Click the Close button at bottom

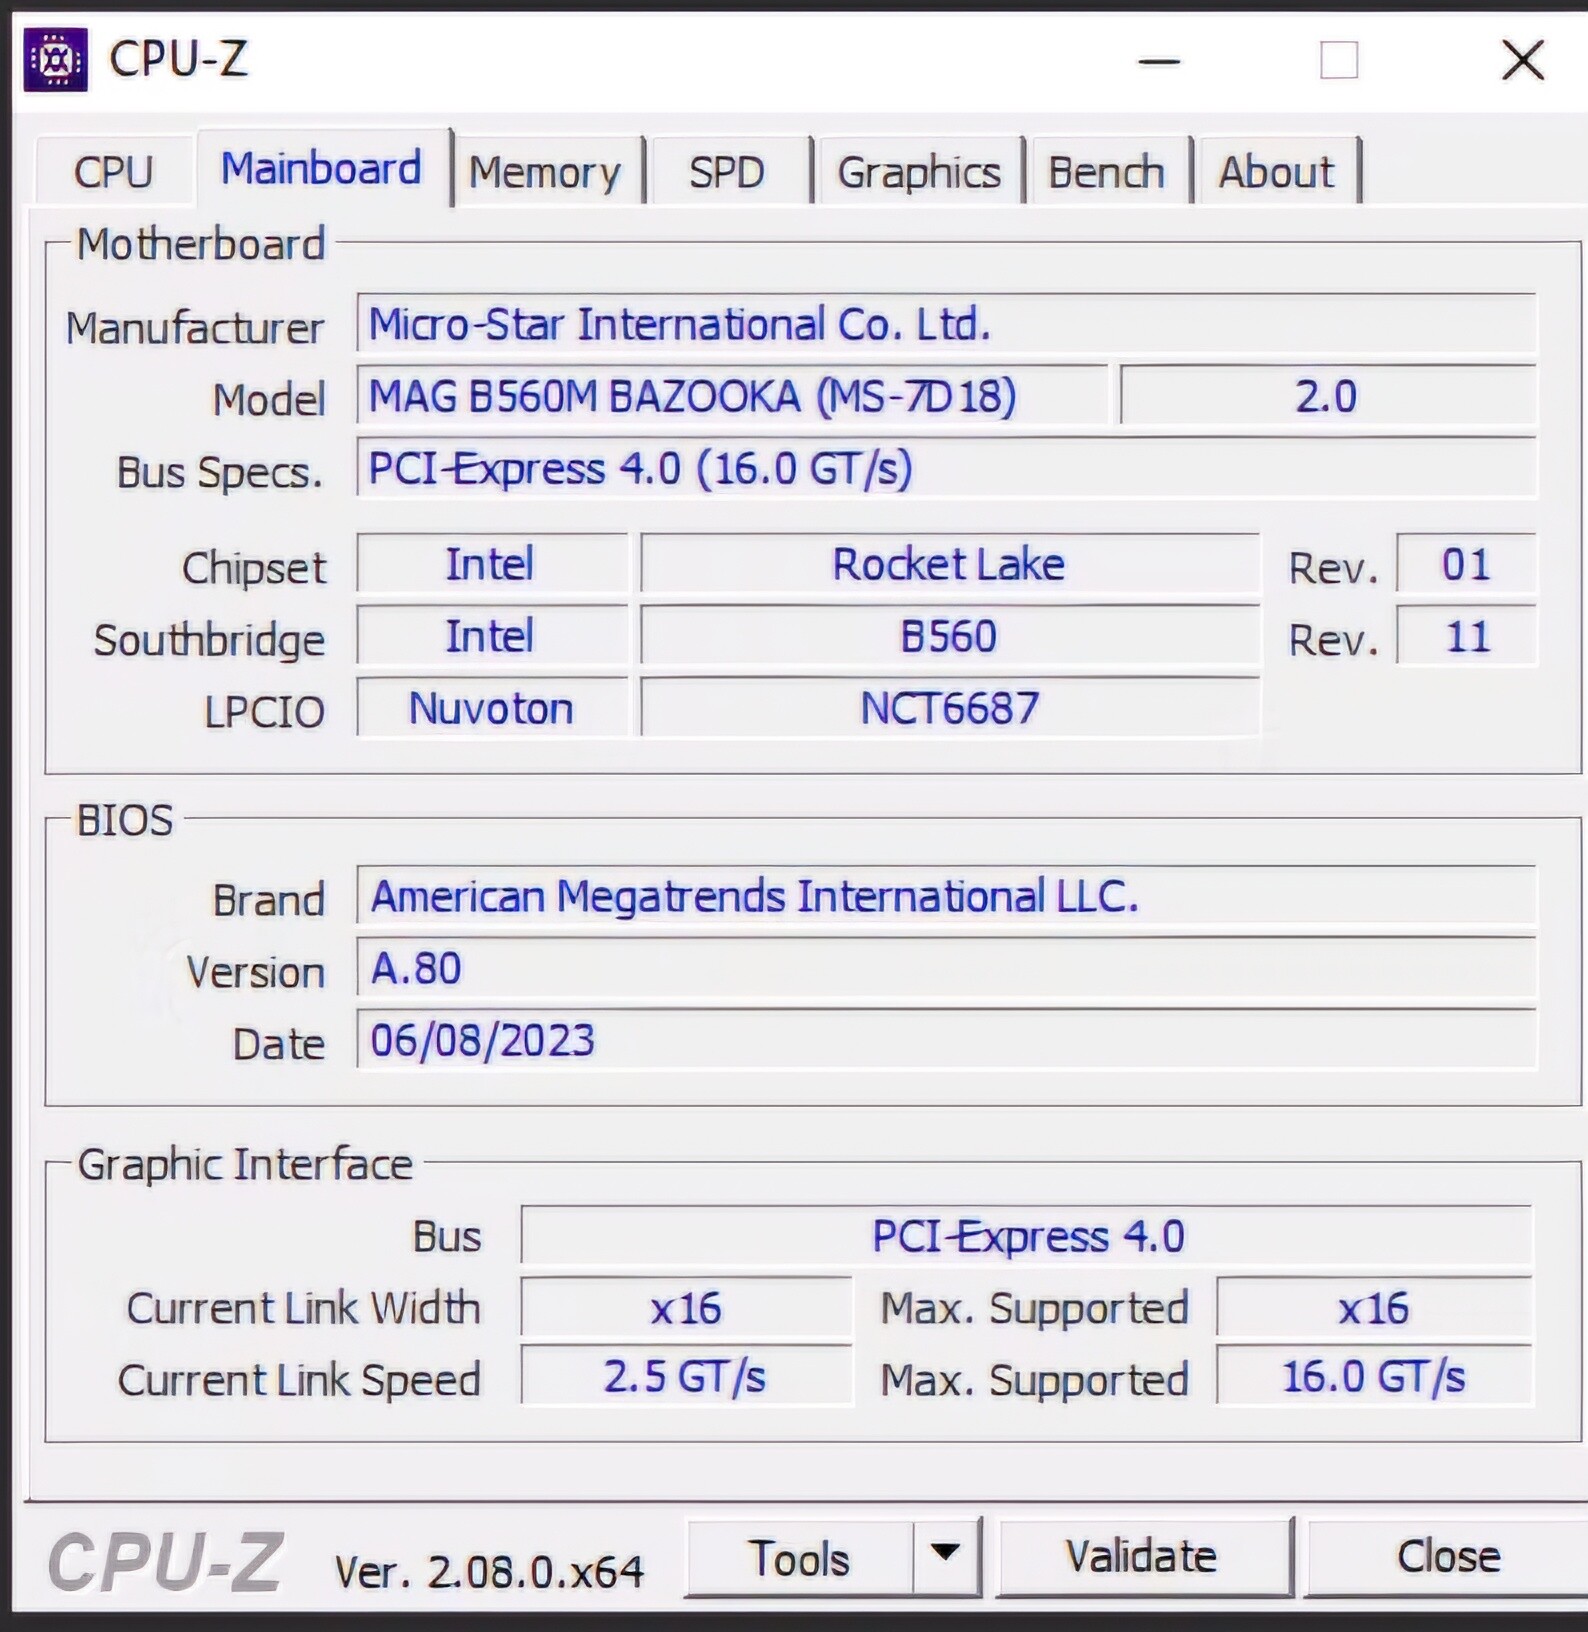tap(1448, 1556)
